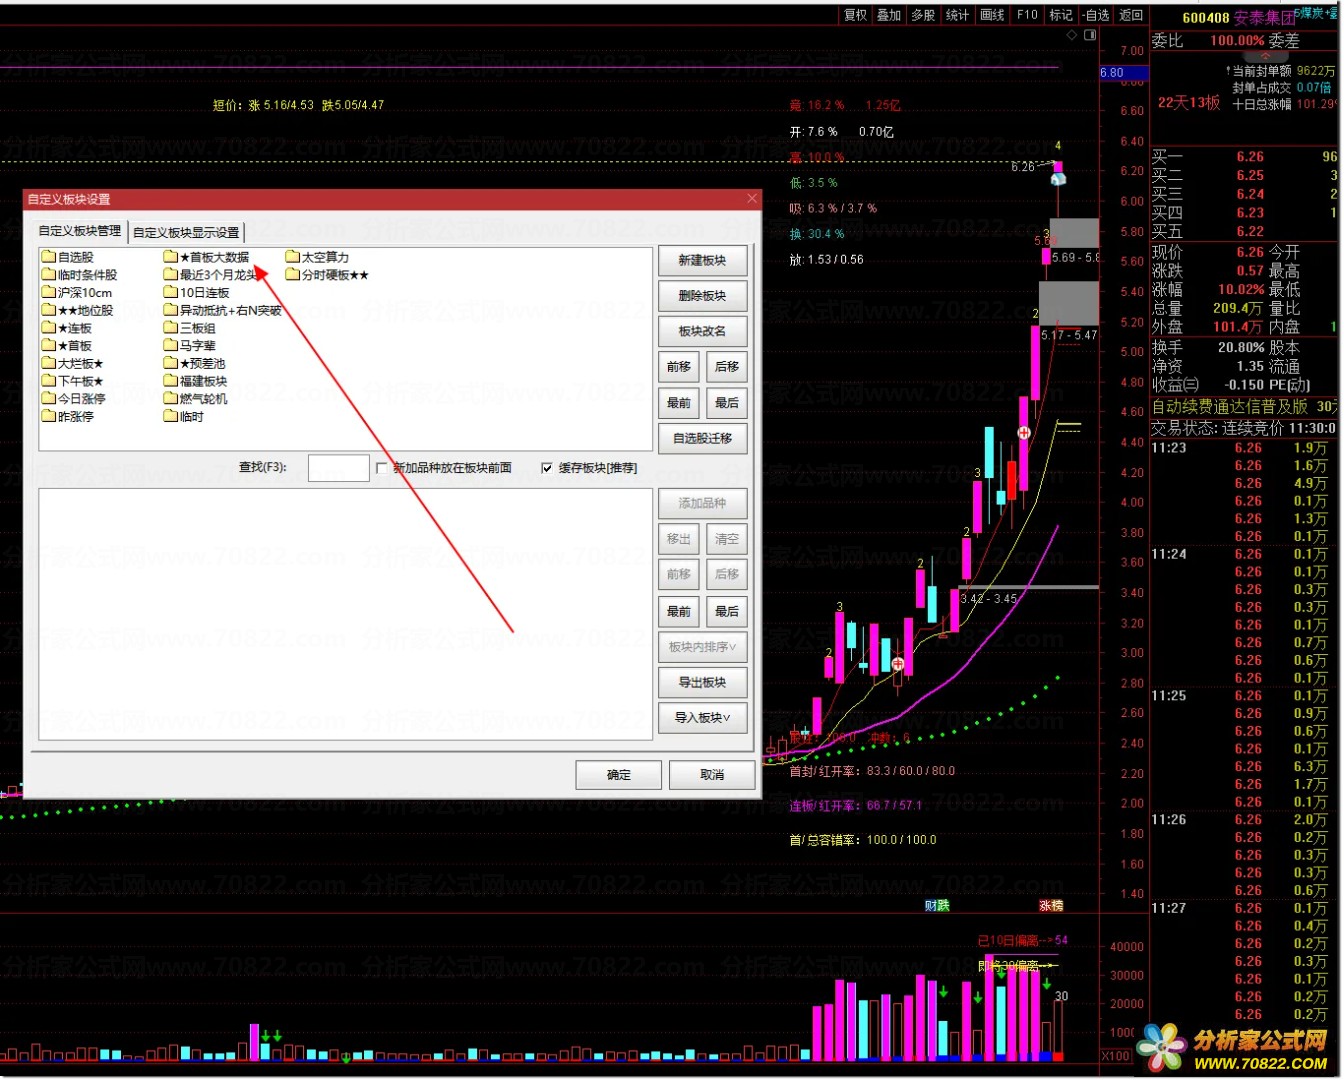
Task: Click lower 最前 button near stock list
Action: [679, 611]
